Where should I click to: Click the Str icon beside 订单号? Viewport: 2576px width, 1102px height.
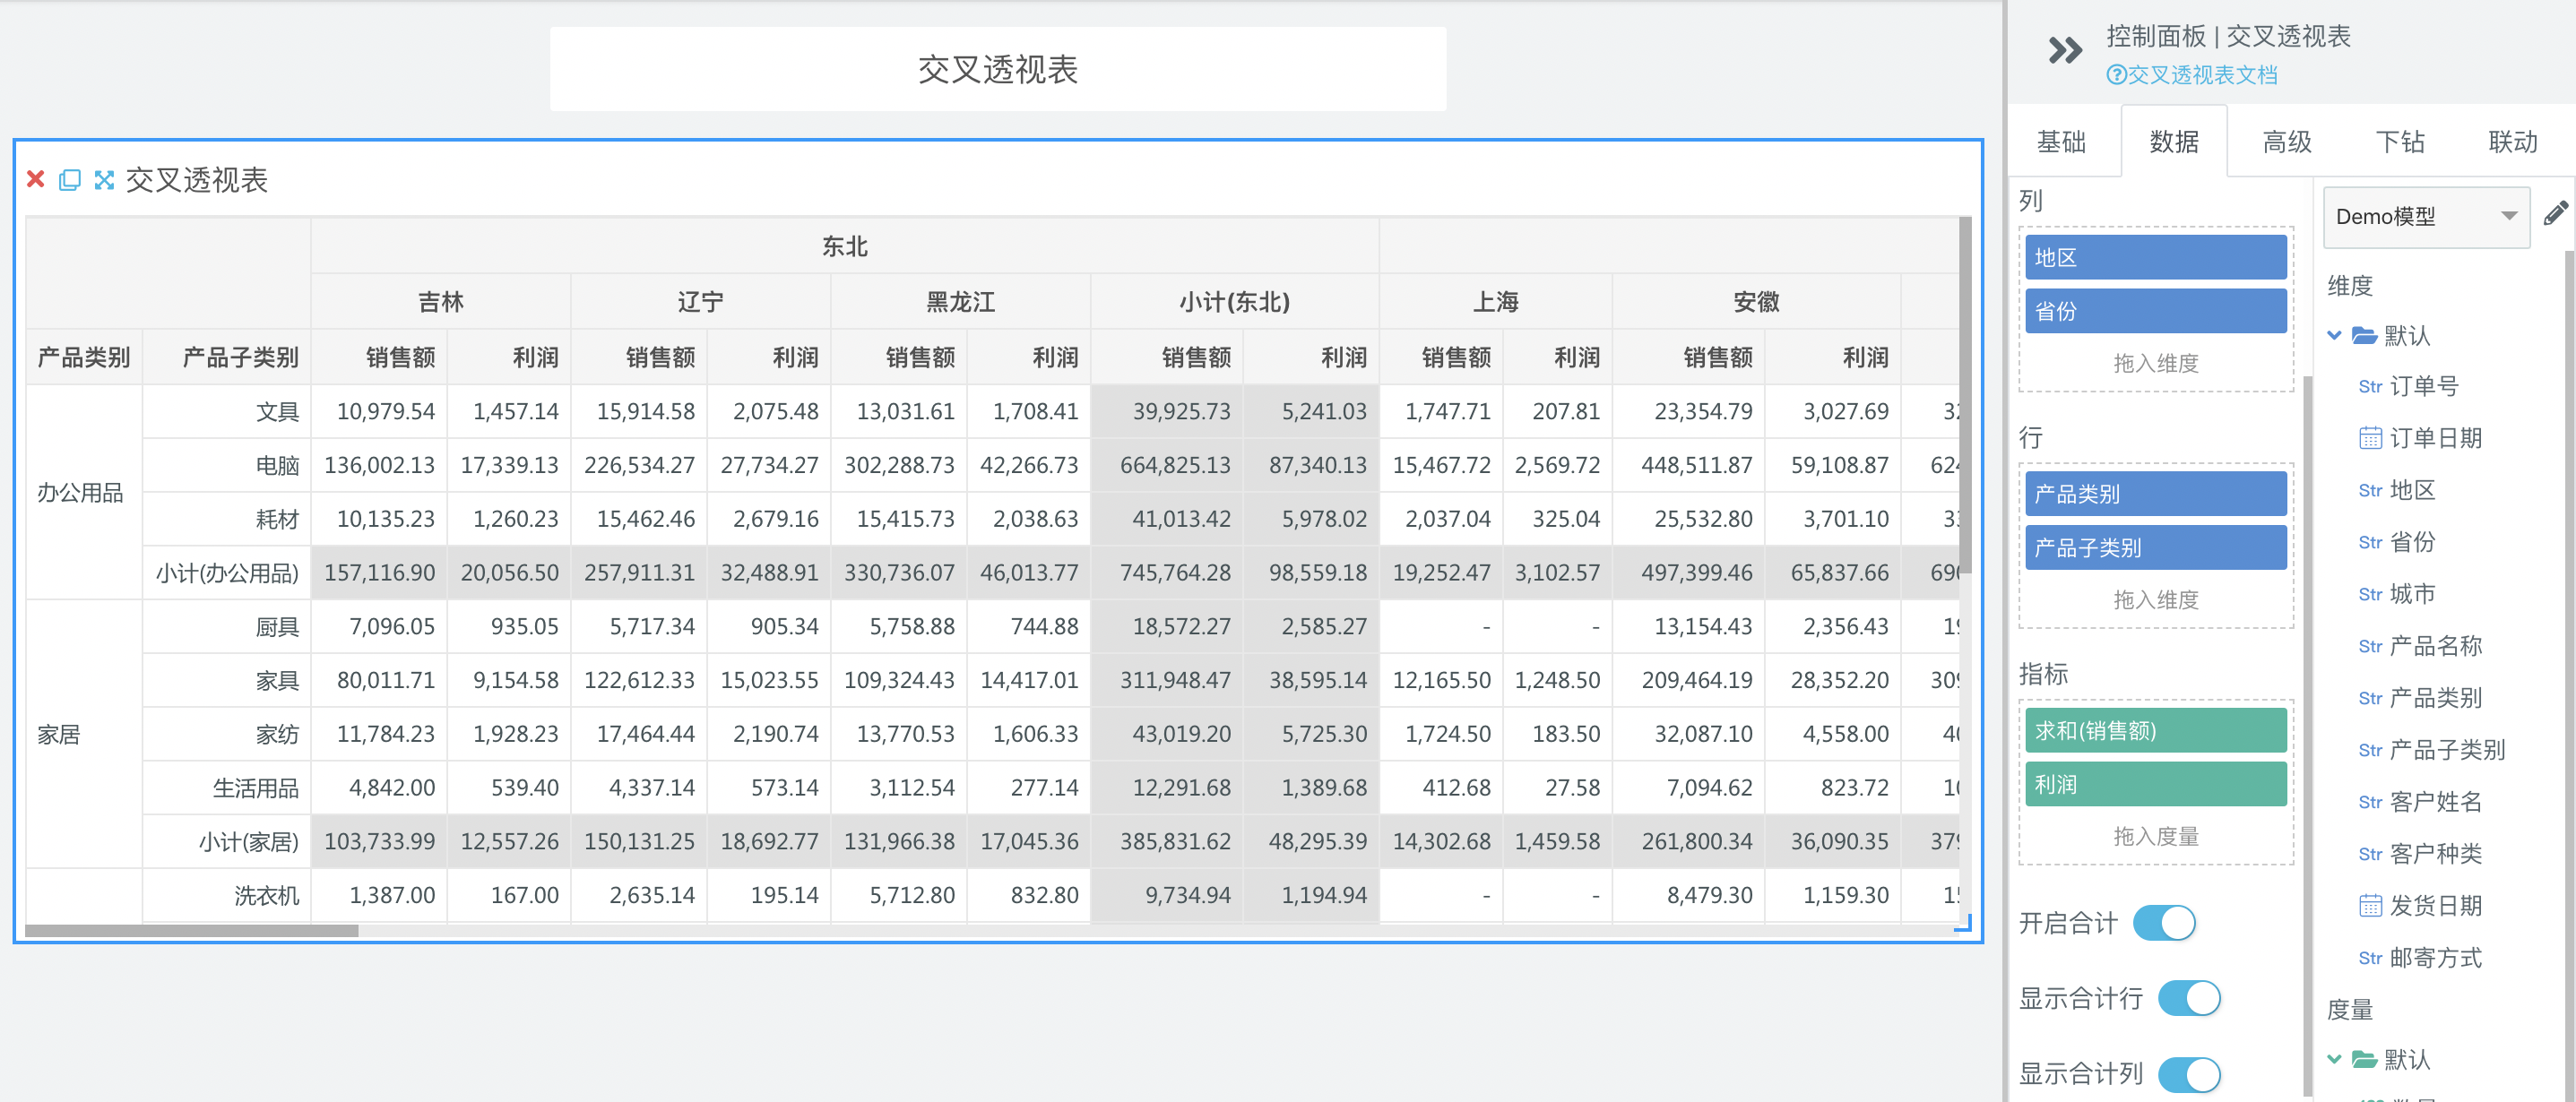pos(2369,386)
